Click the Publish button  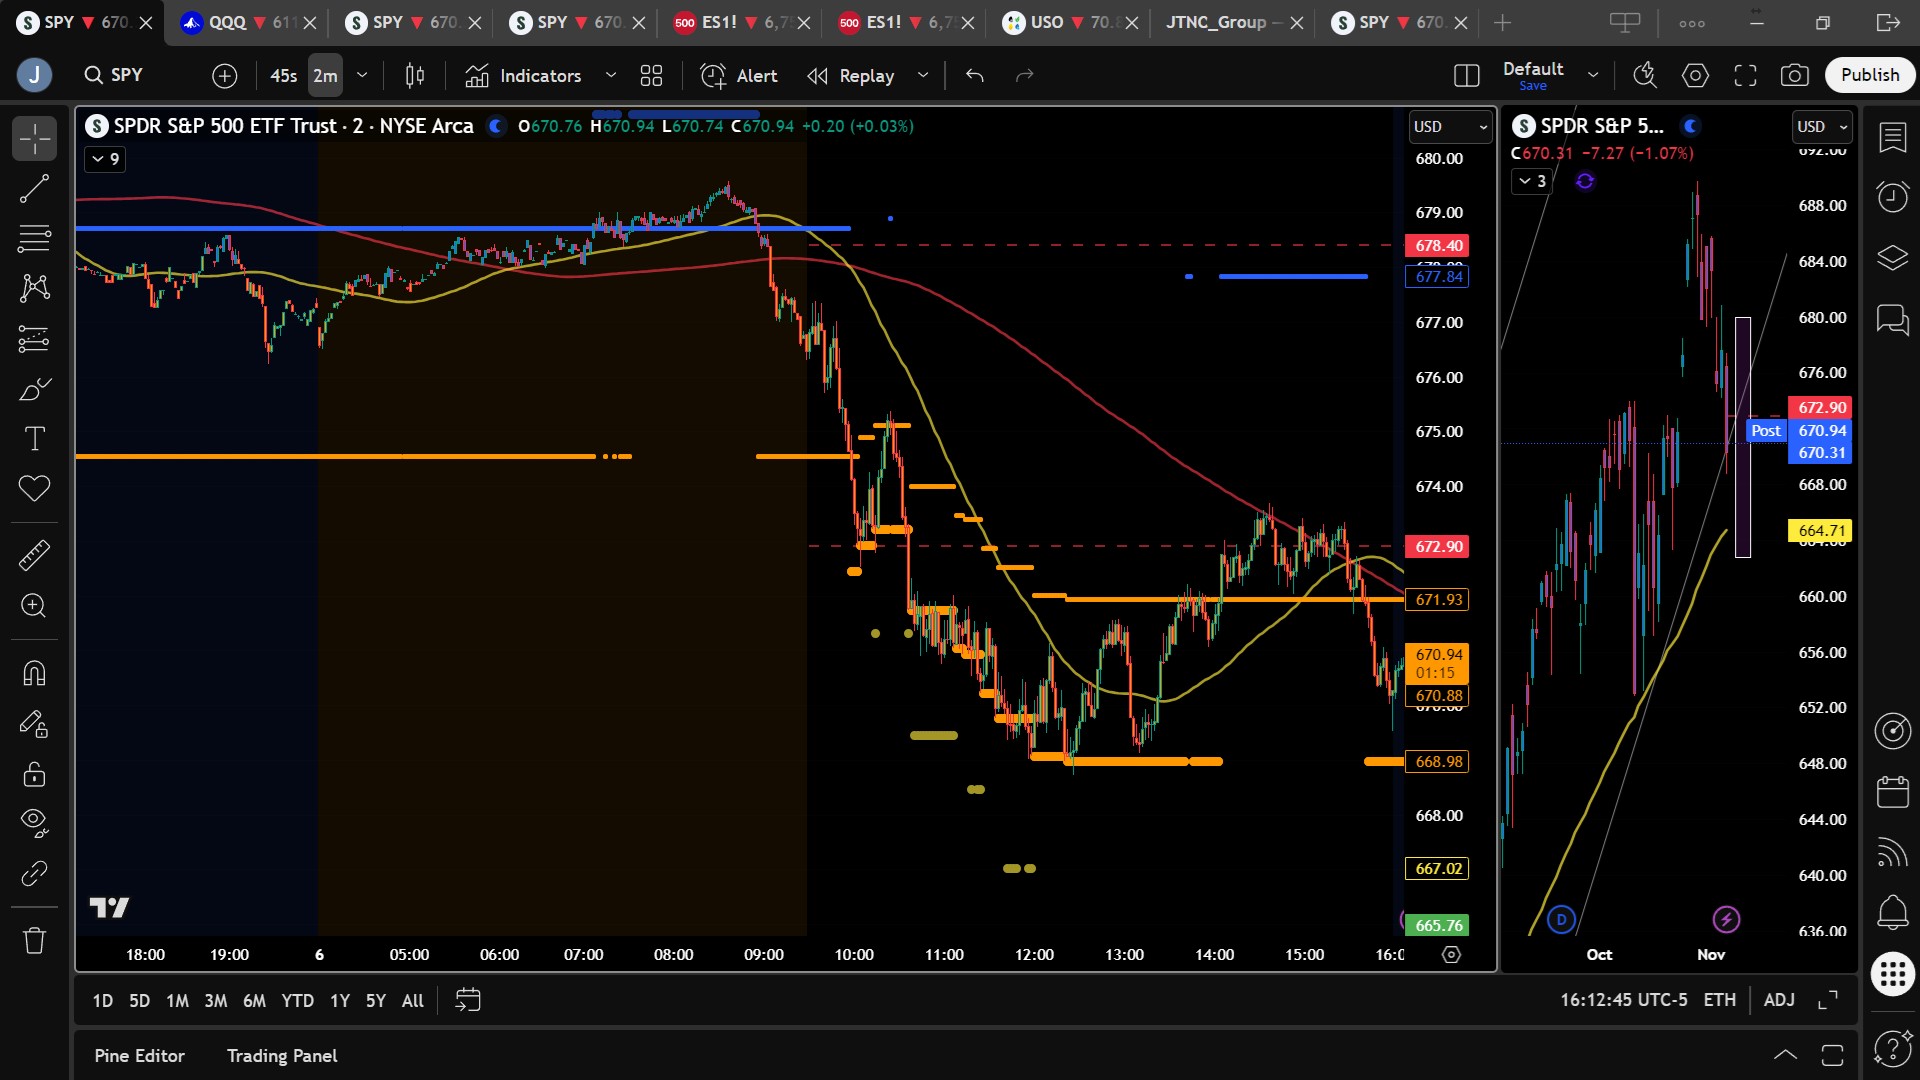(x=1869, y=75)
